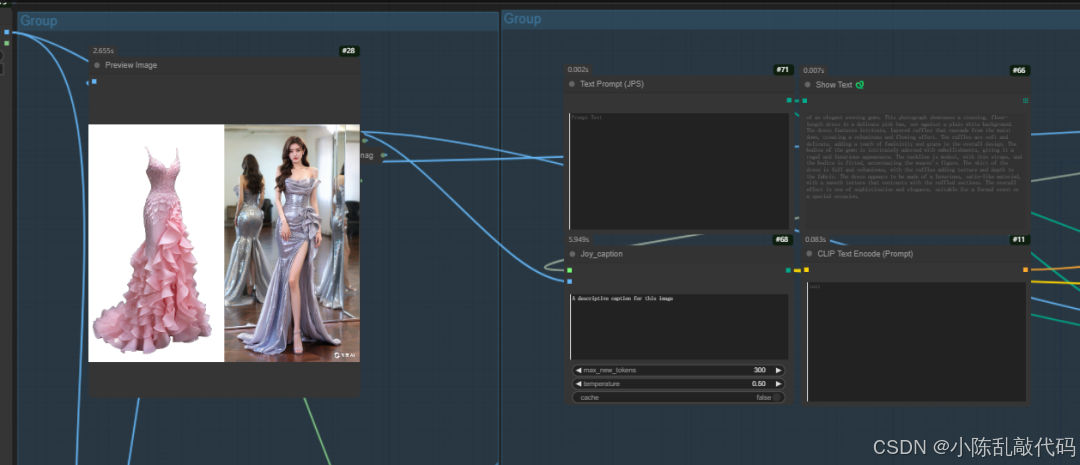
Task: Click the teal output port on Text Prompt (JPS)
Action: (x=789, y=101)
